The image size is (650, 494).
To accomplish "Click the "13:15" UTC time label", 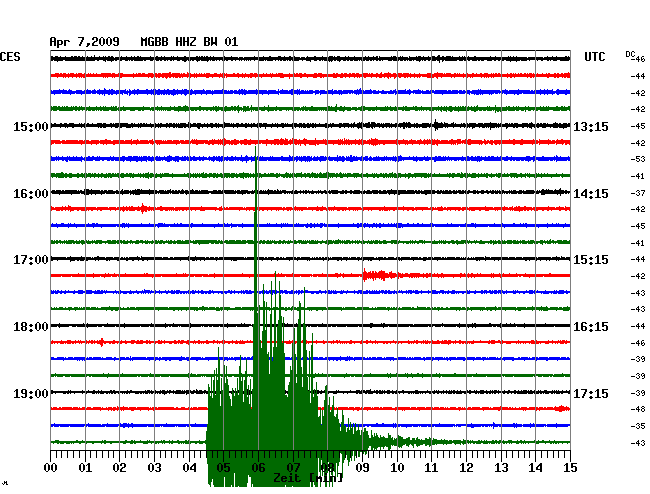I will pos(591,126).
